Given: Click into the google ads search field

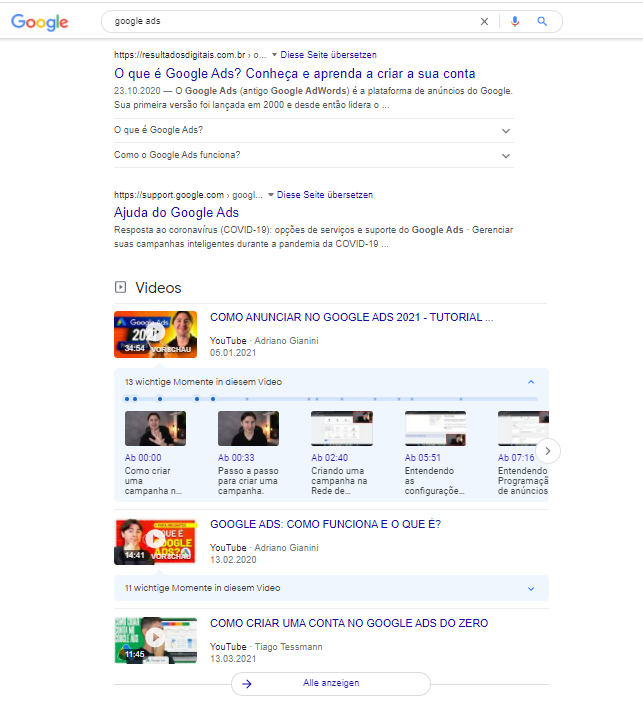Looking at the screenshot, I should coord(291,21).
